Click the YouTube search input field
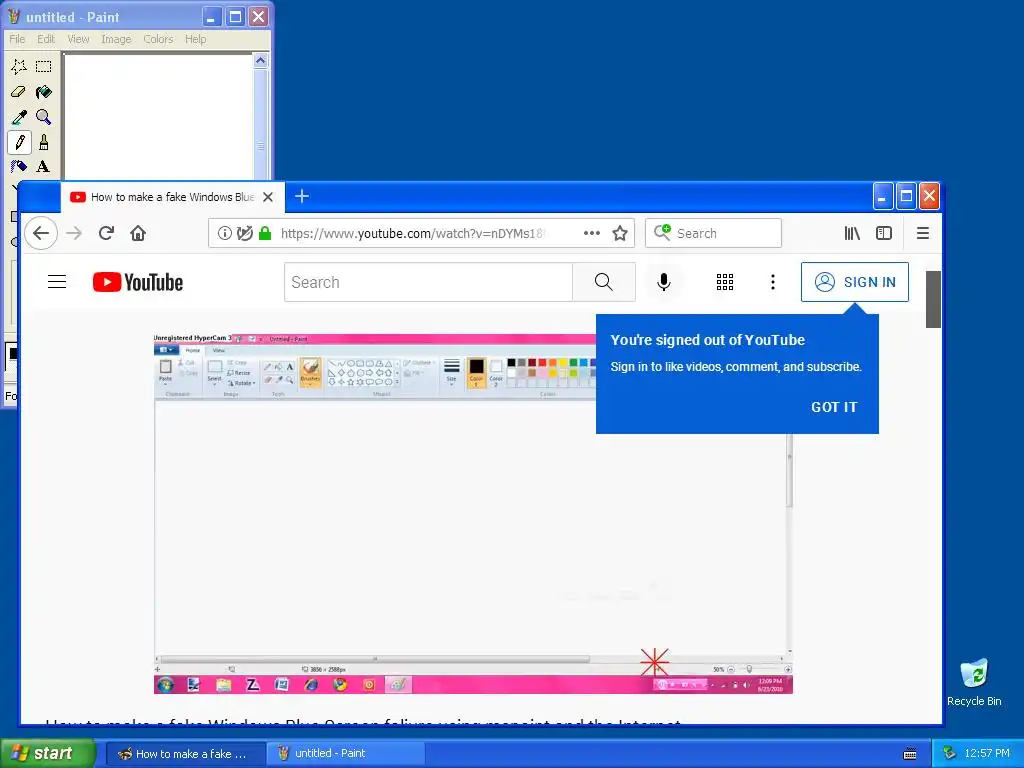 [428, 282]
